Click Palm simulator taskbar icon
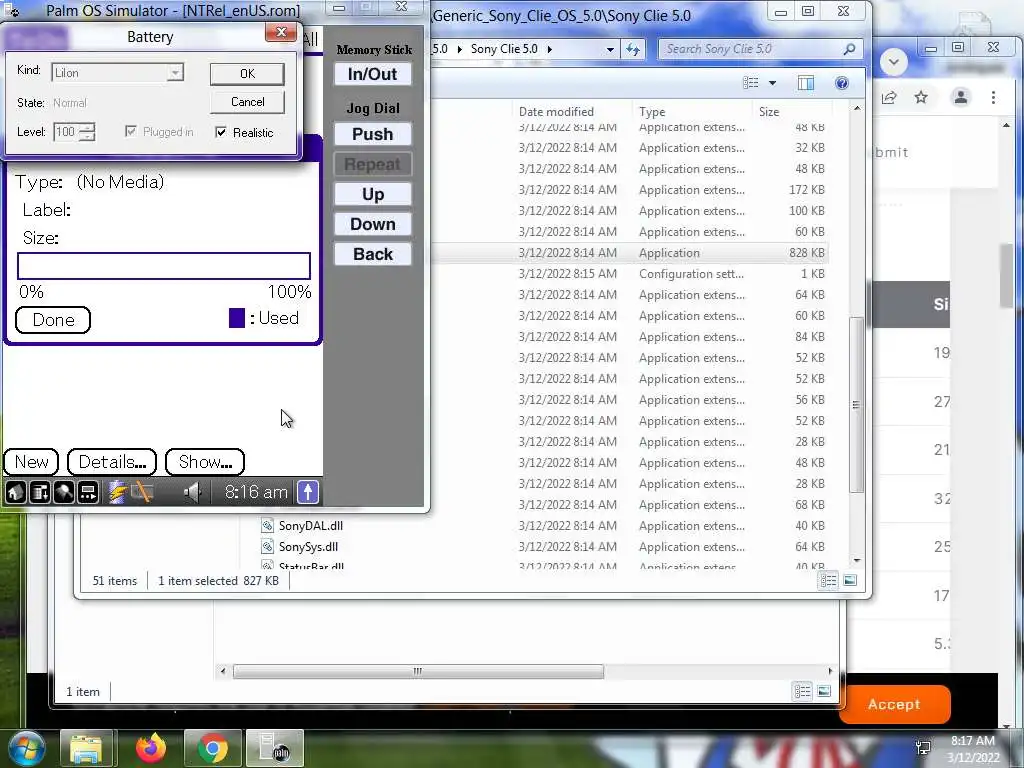The image size is (1024, 768). (x=275, y=748)
